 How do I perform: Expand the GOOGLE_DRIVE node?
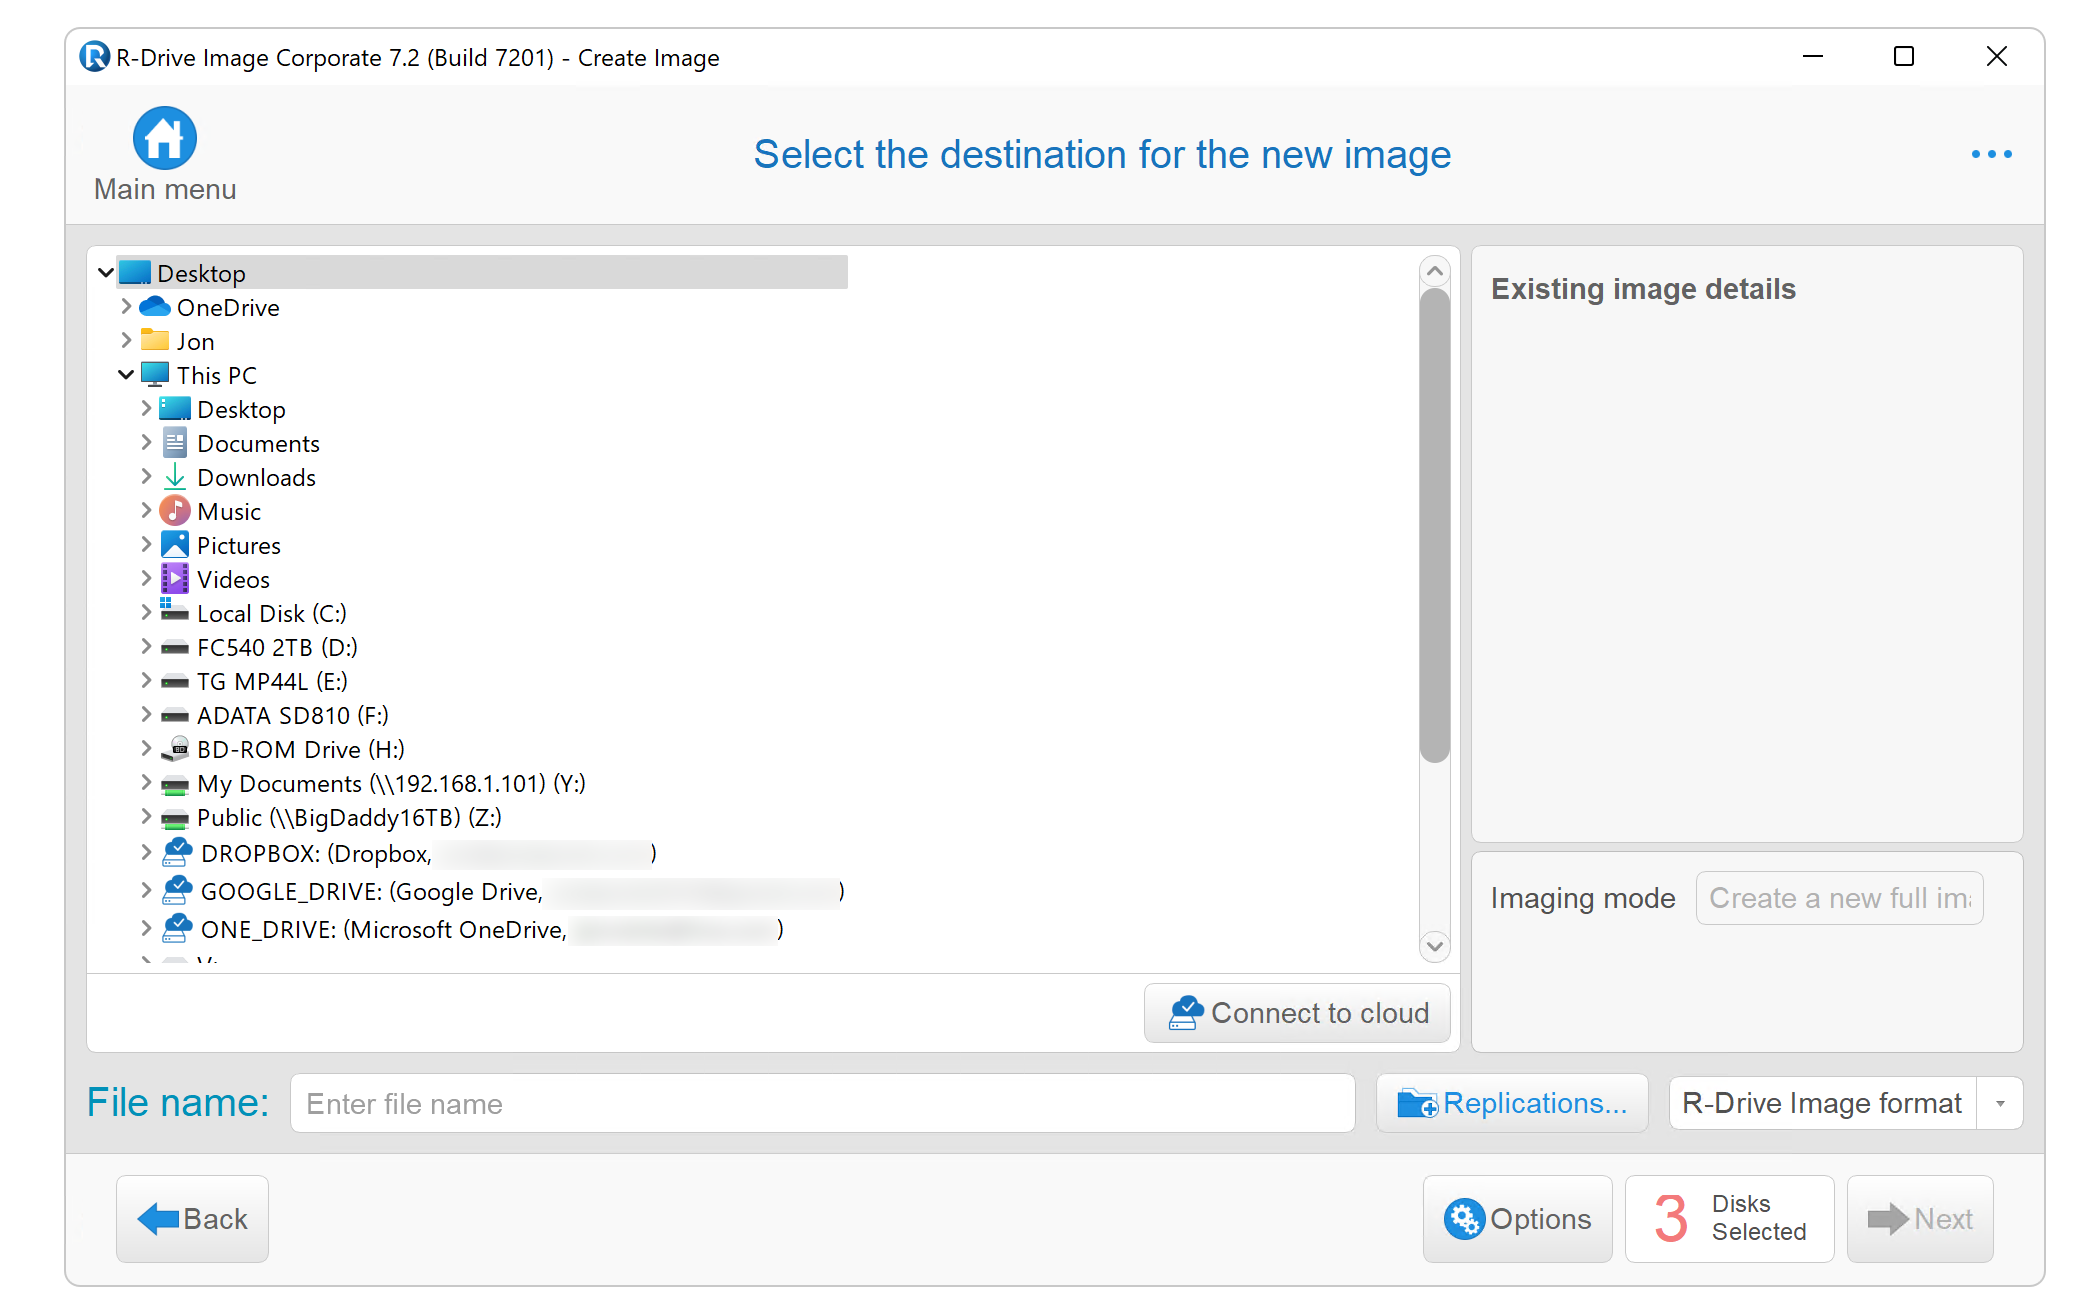click(146, 890)
